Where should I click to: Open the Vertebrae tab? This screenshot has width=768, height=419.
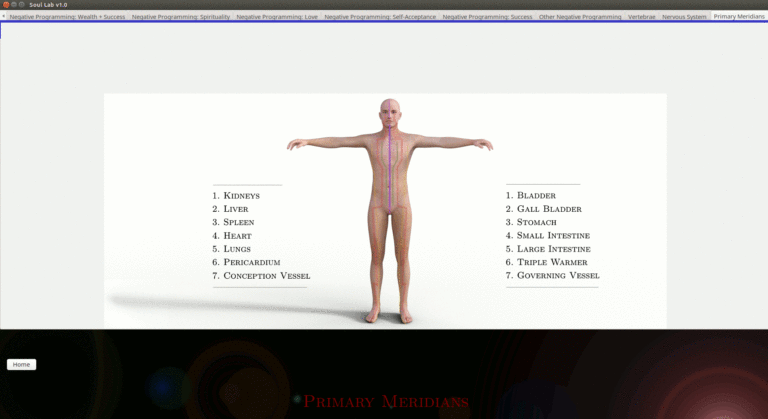coord(642,17)
